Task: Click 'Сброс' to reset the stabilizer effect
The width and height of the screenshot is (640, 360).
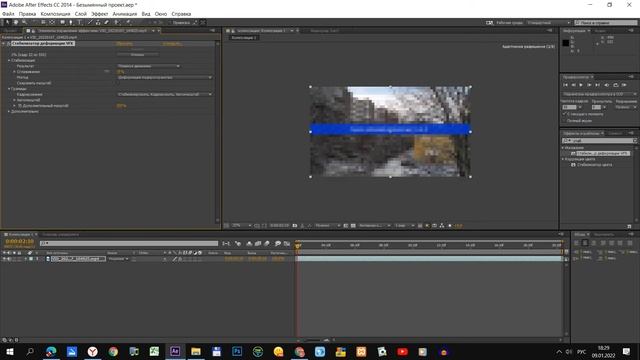Action: tap(124, 43)
